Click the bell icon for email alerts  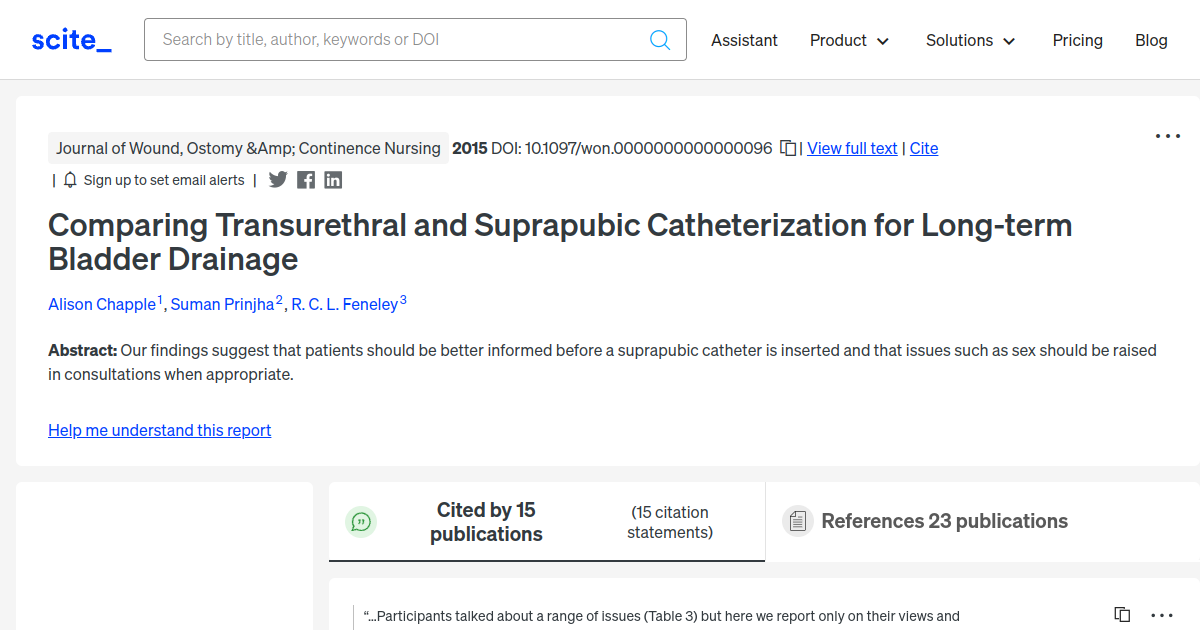pos(69,180)
